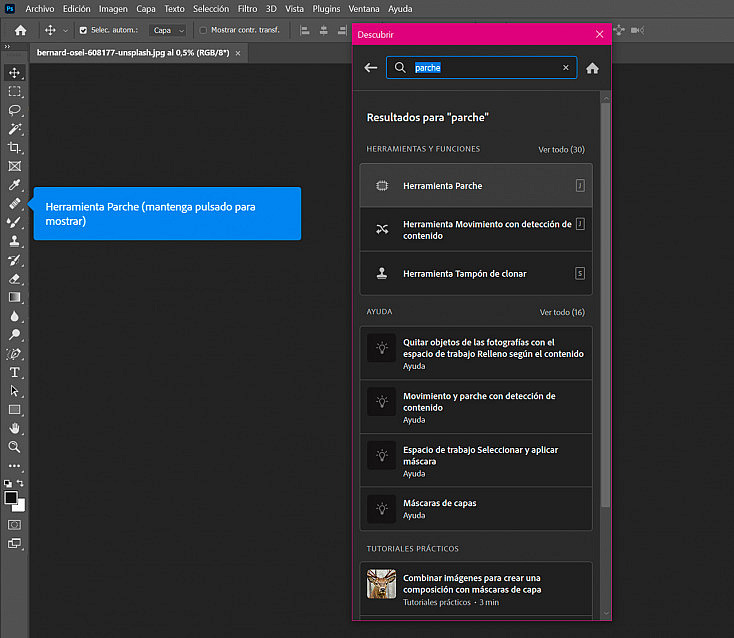Select the Dodge tool
The height and width of the screenshot is (638, 734).
point(15,335)
